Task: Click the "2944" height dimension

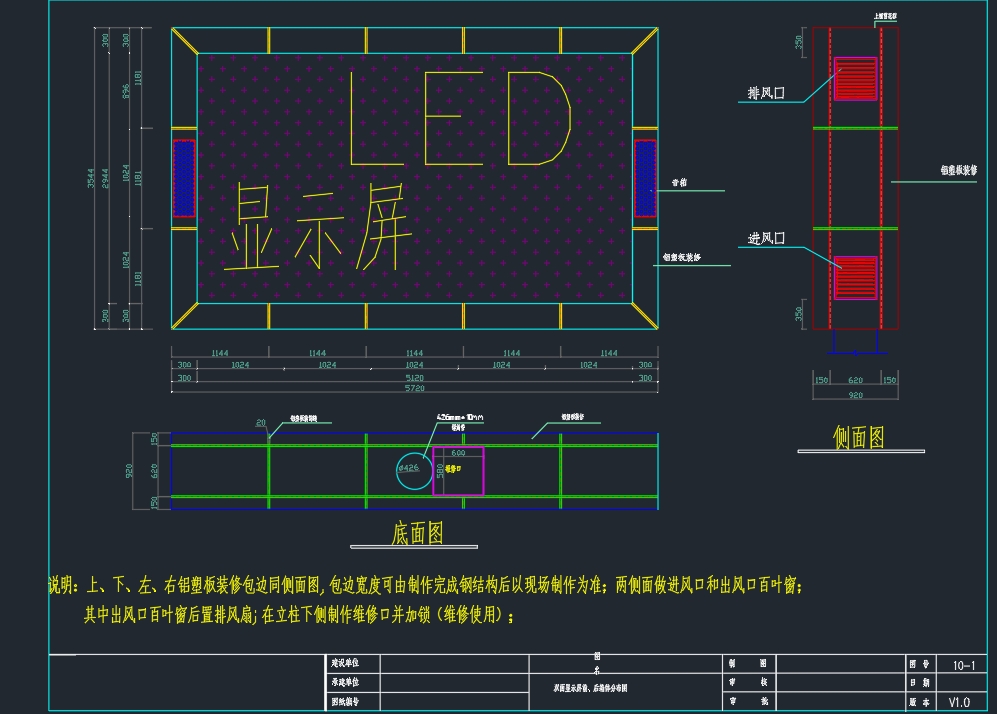Action: (106, 178)
